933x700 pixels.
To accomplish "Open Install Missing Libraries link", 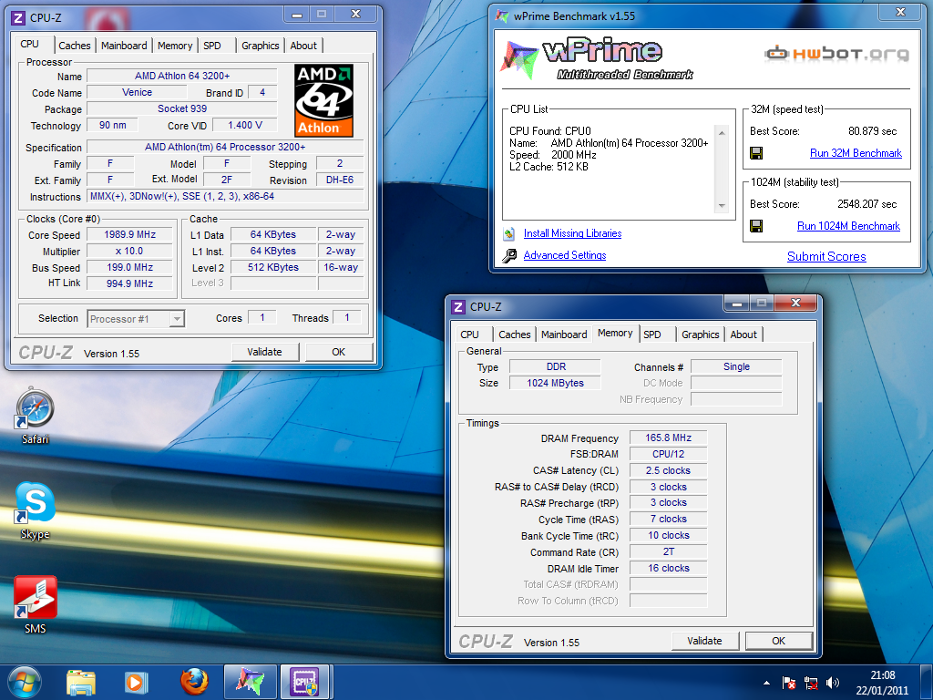I will click(572, 233).
